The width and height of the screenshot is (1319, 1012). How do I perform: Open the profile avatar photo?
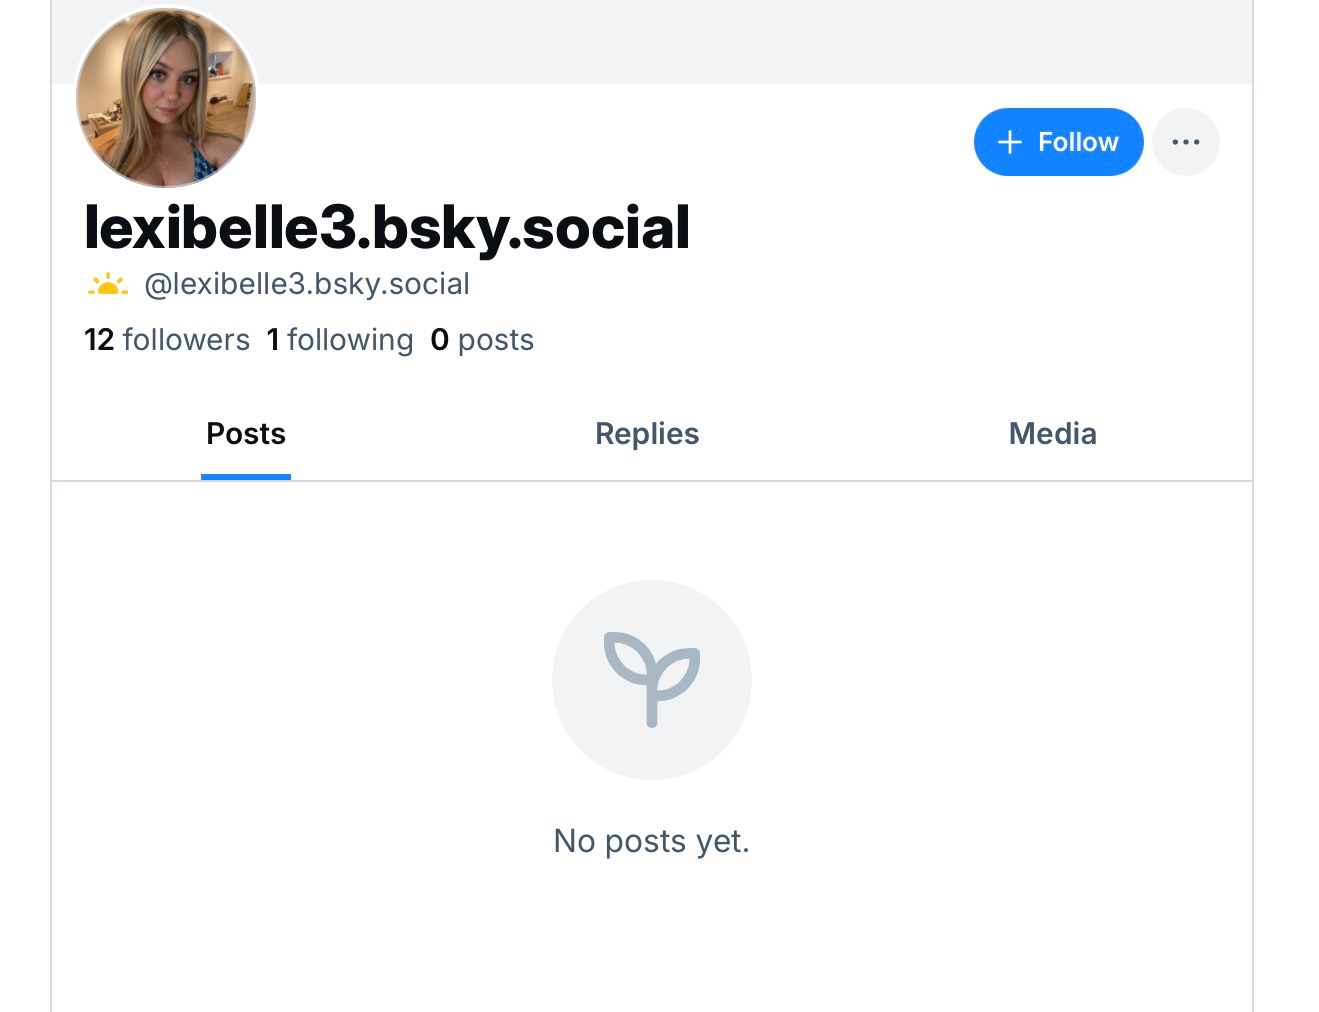(166, 98)
